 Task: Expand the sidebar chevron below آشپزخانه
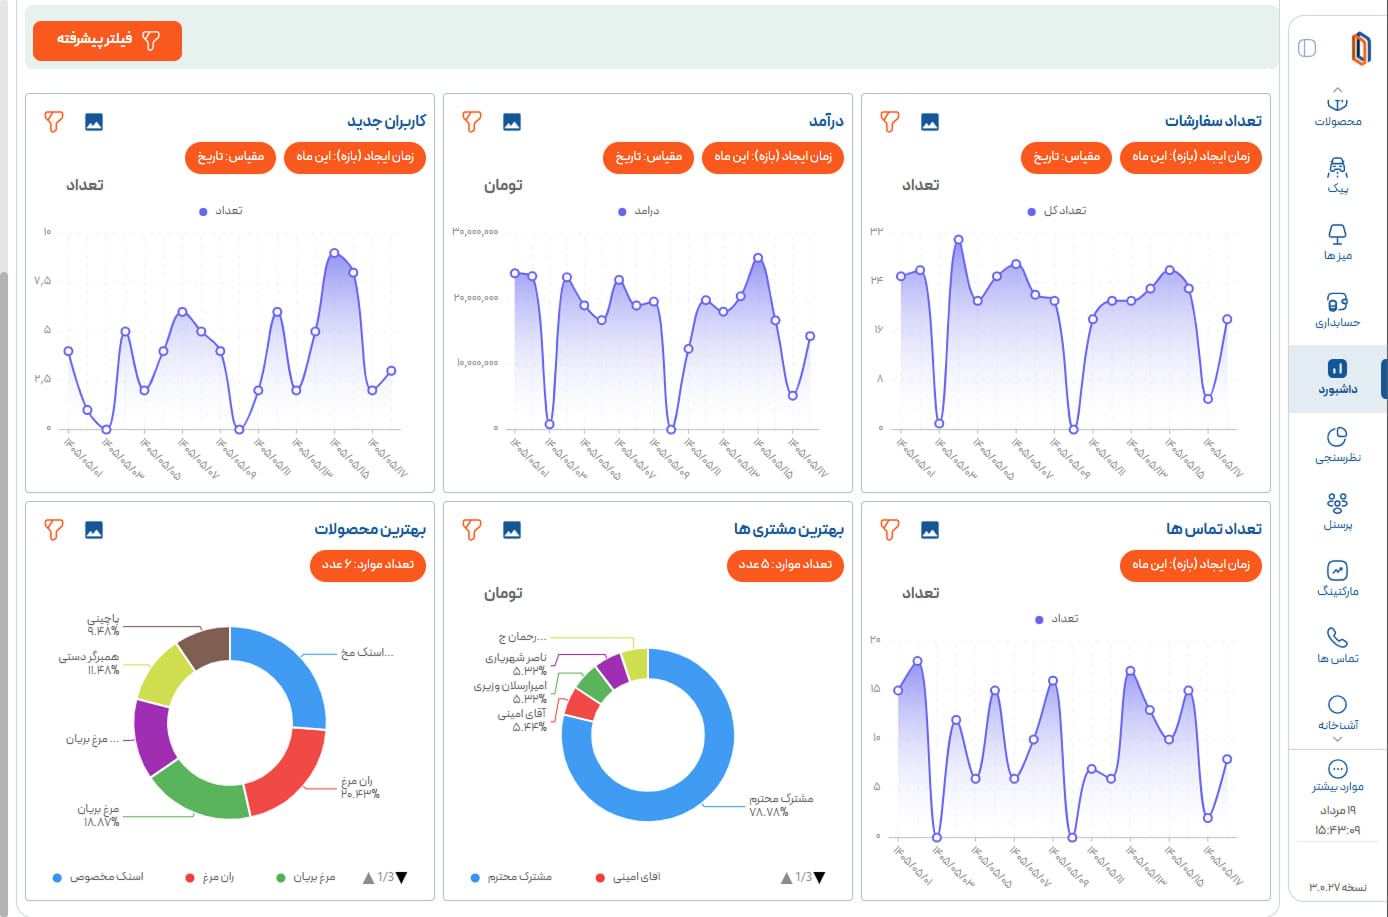click(1337, 740)
